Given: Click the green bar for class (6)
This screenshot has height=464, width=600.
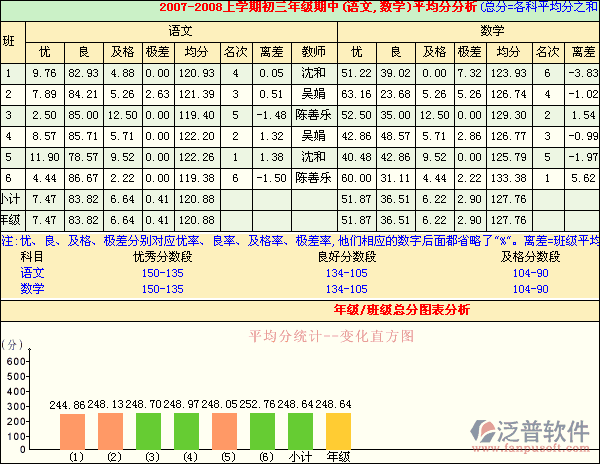Looking at the screenshot, I should 262,431.
